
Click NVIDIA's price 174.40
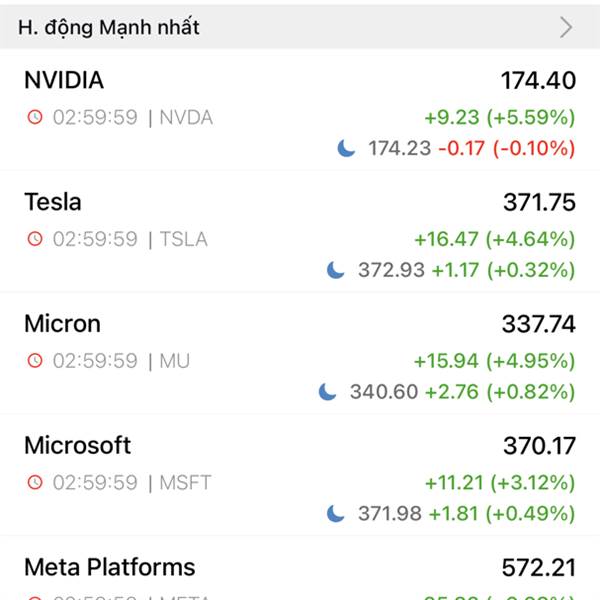(538, 80)
